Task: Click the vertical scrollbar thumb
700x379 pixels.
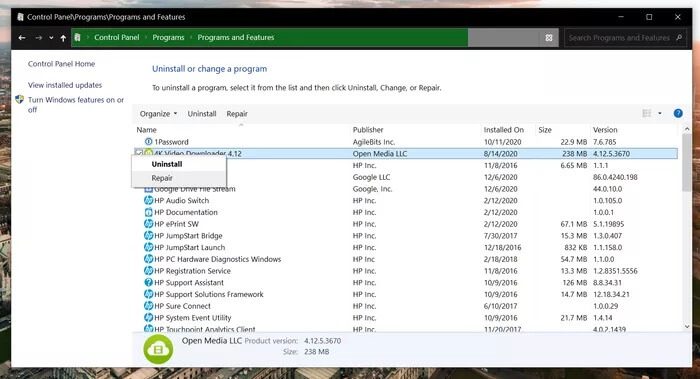Action: [687, 163]
